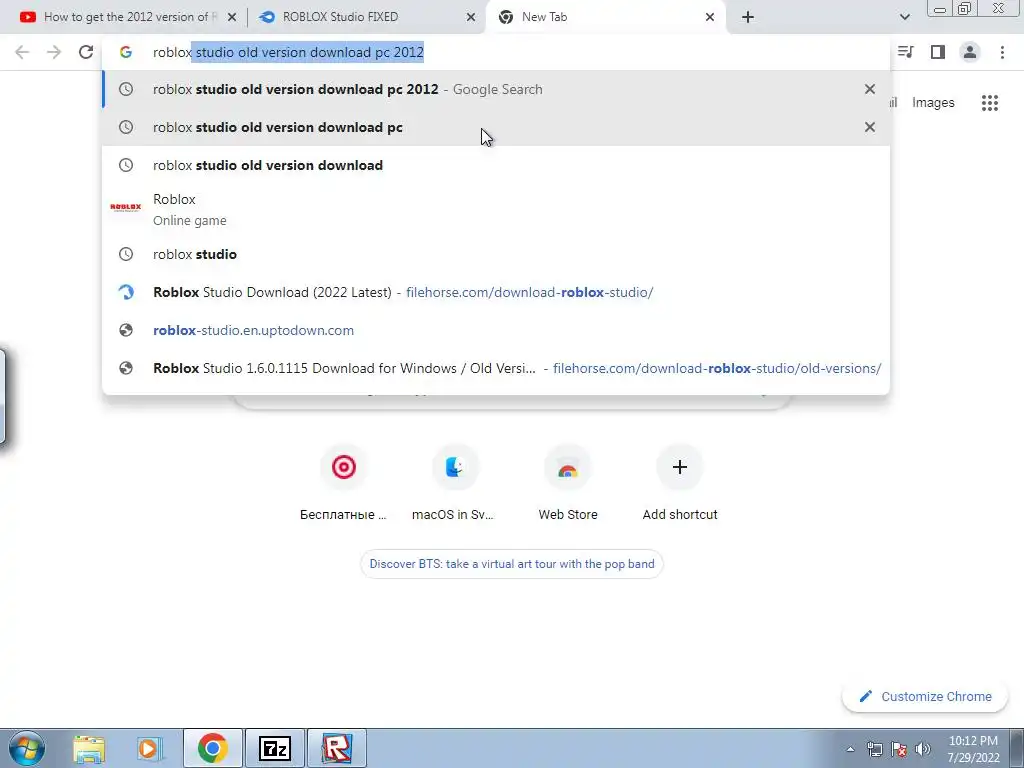Open the Discover BTS virtual art tour link
Viewport: 1024px width, 768px height.
512,564
